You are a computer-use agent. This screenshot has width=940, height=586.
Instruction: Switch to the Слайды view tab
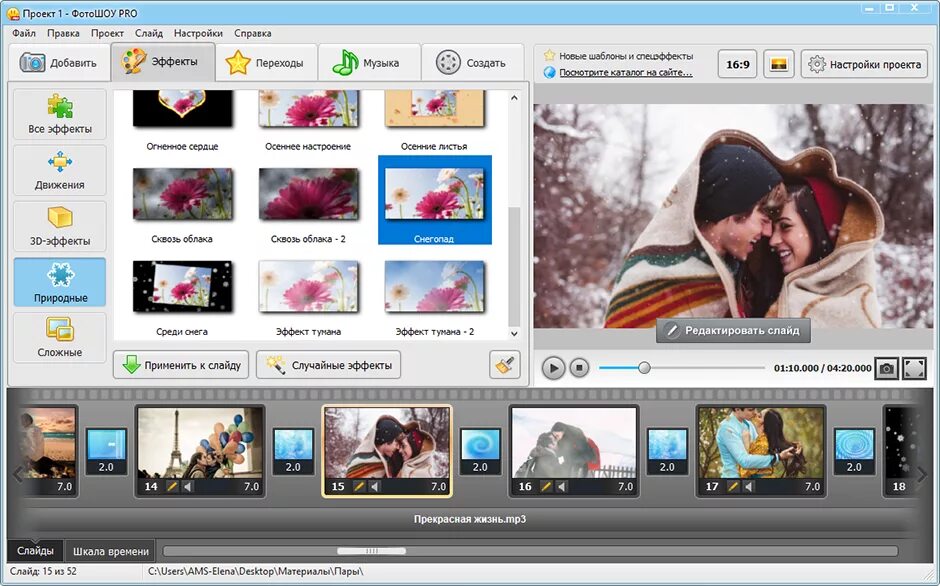click(35, 551)
